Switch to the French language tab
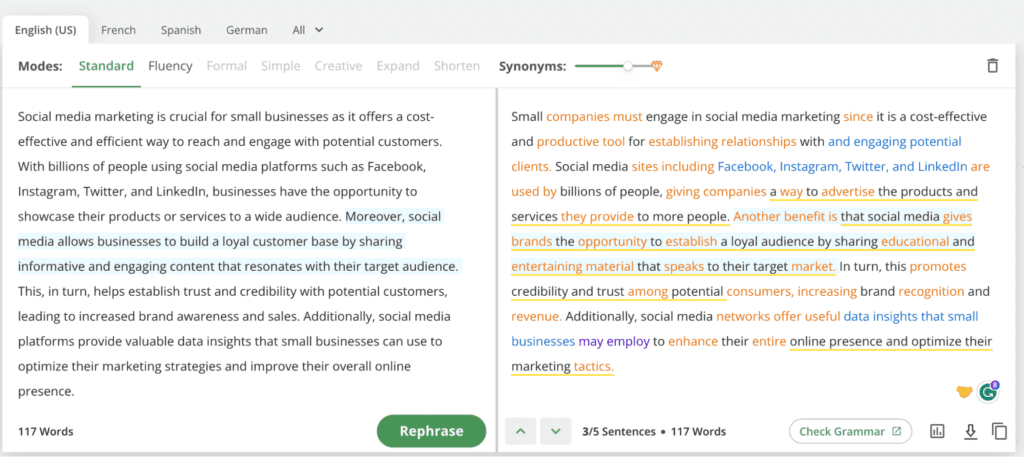 (x=118, y=30)
